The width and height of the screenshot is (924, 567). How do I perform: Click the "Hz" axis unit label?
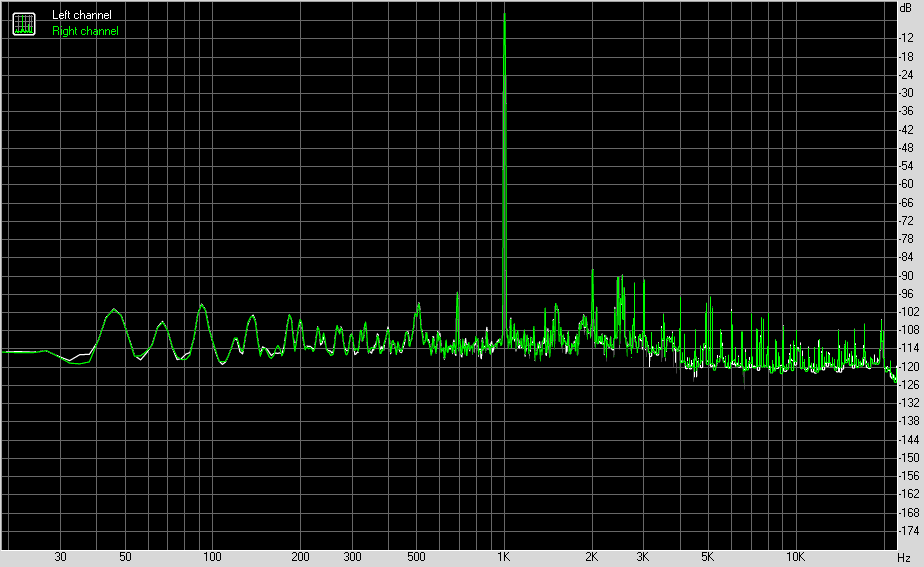tap(904, 558)
